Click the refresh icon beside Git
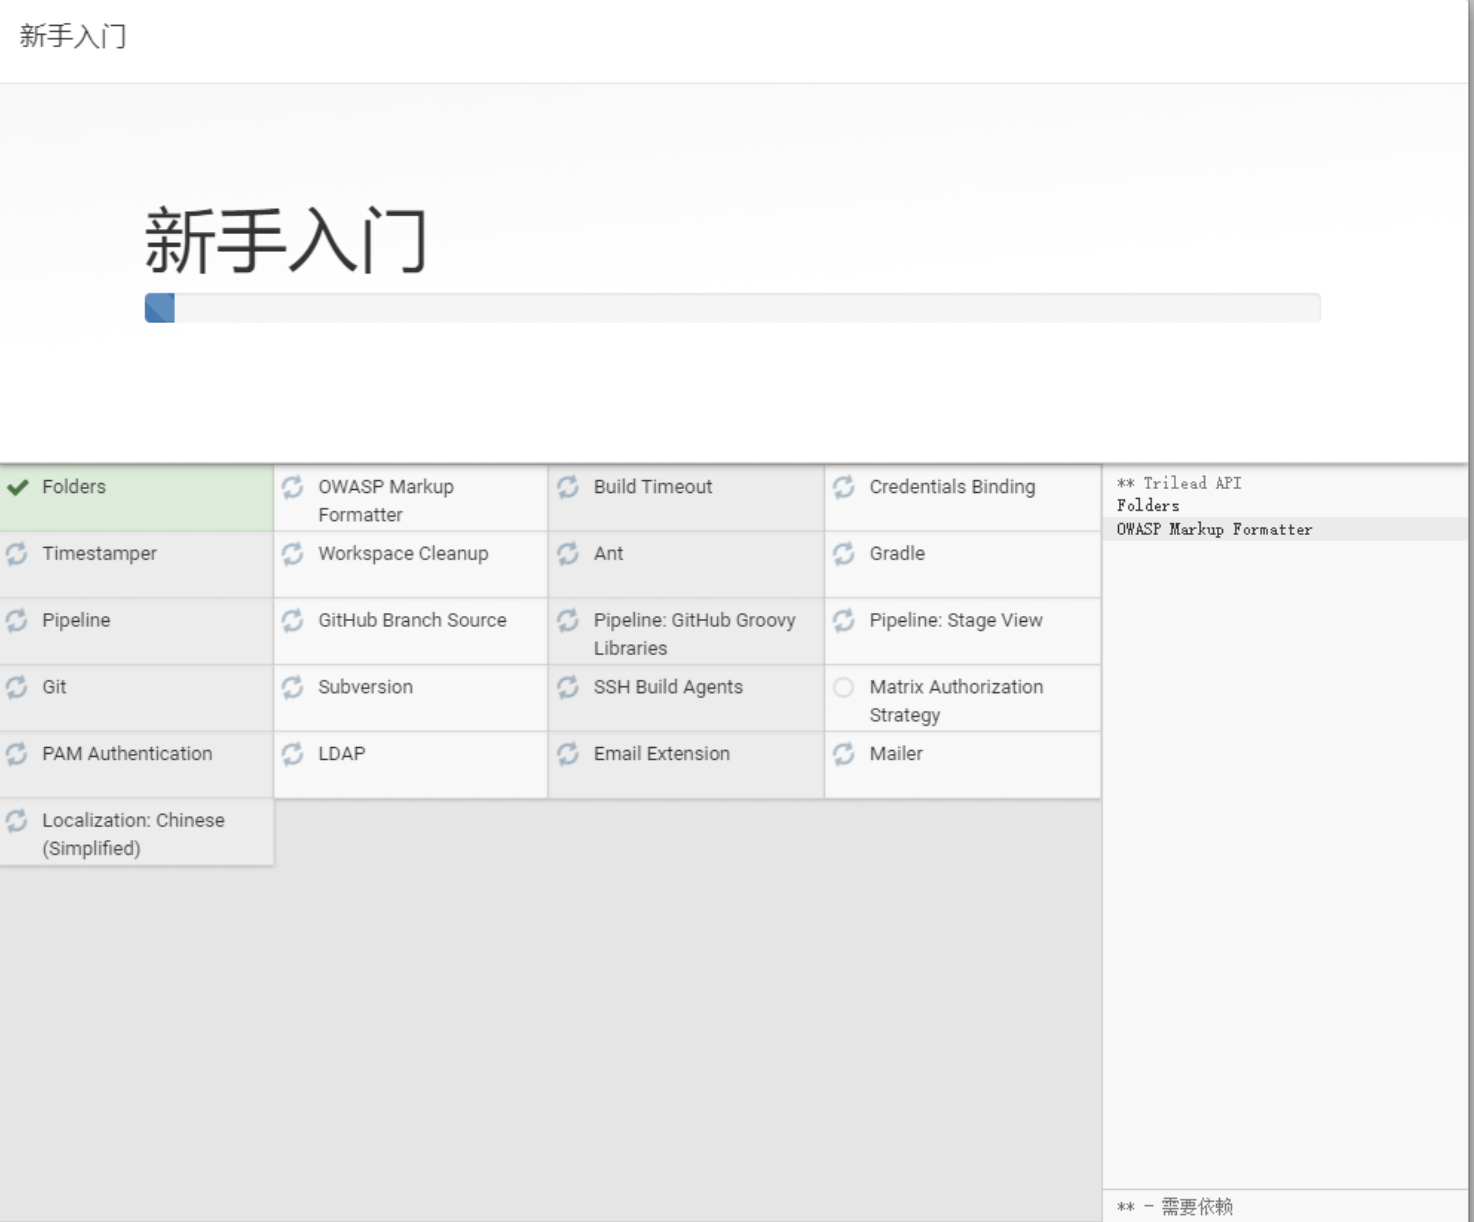Screen dimensions: 1474x1222 tap(17, 688)
